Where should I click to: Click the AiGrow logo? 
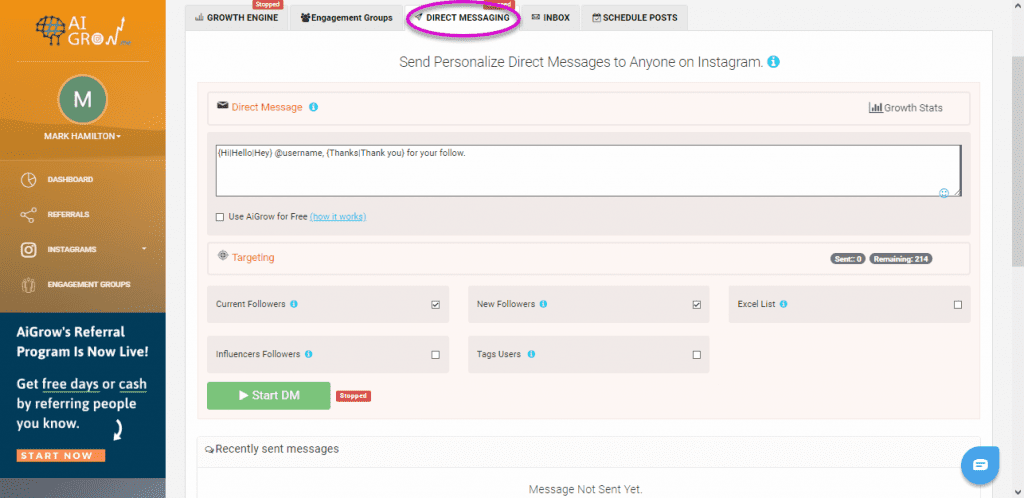82,30
